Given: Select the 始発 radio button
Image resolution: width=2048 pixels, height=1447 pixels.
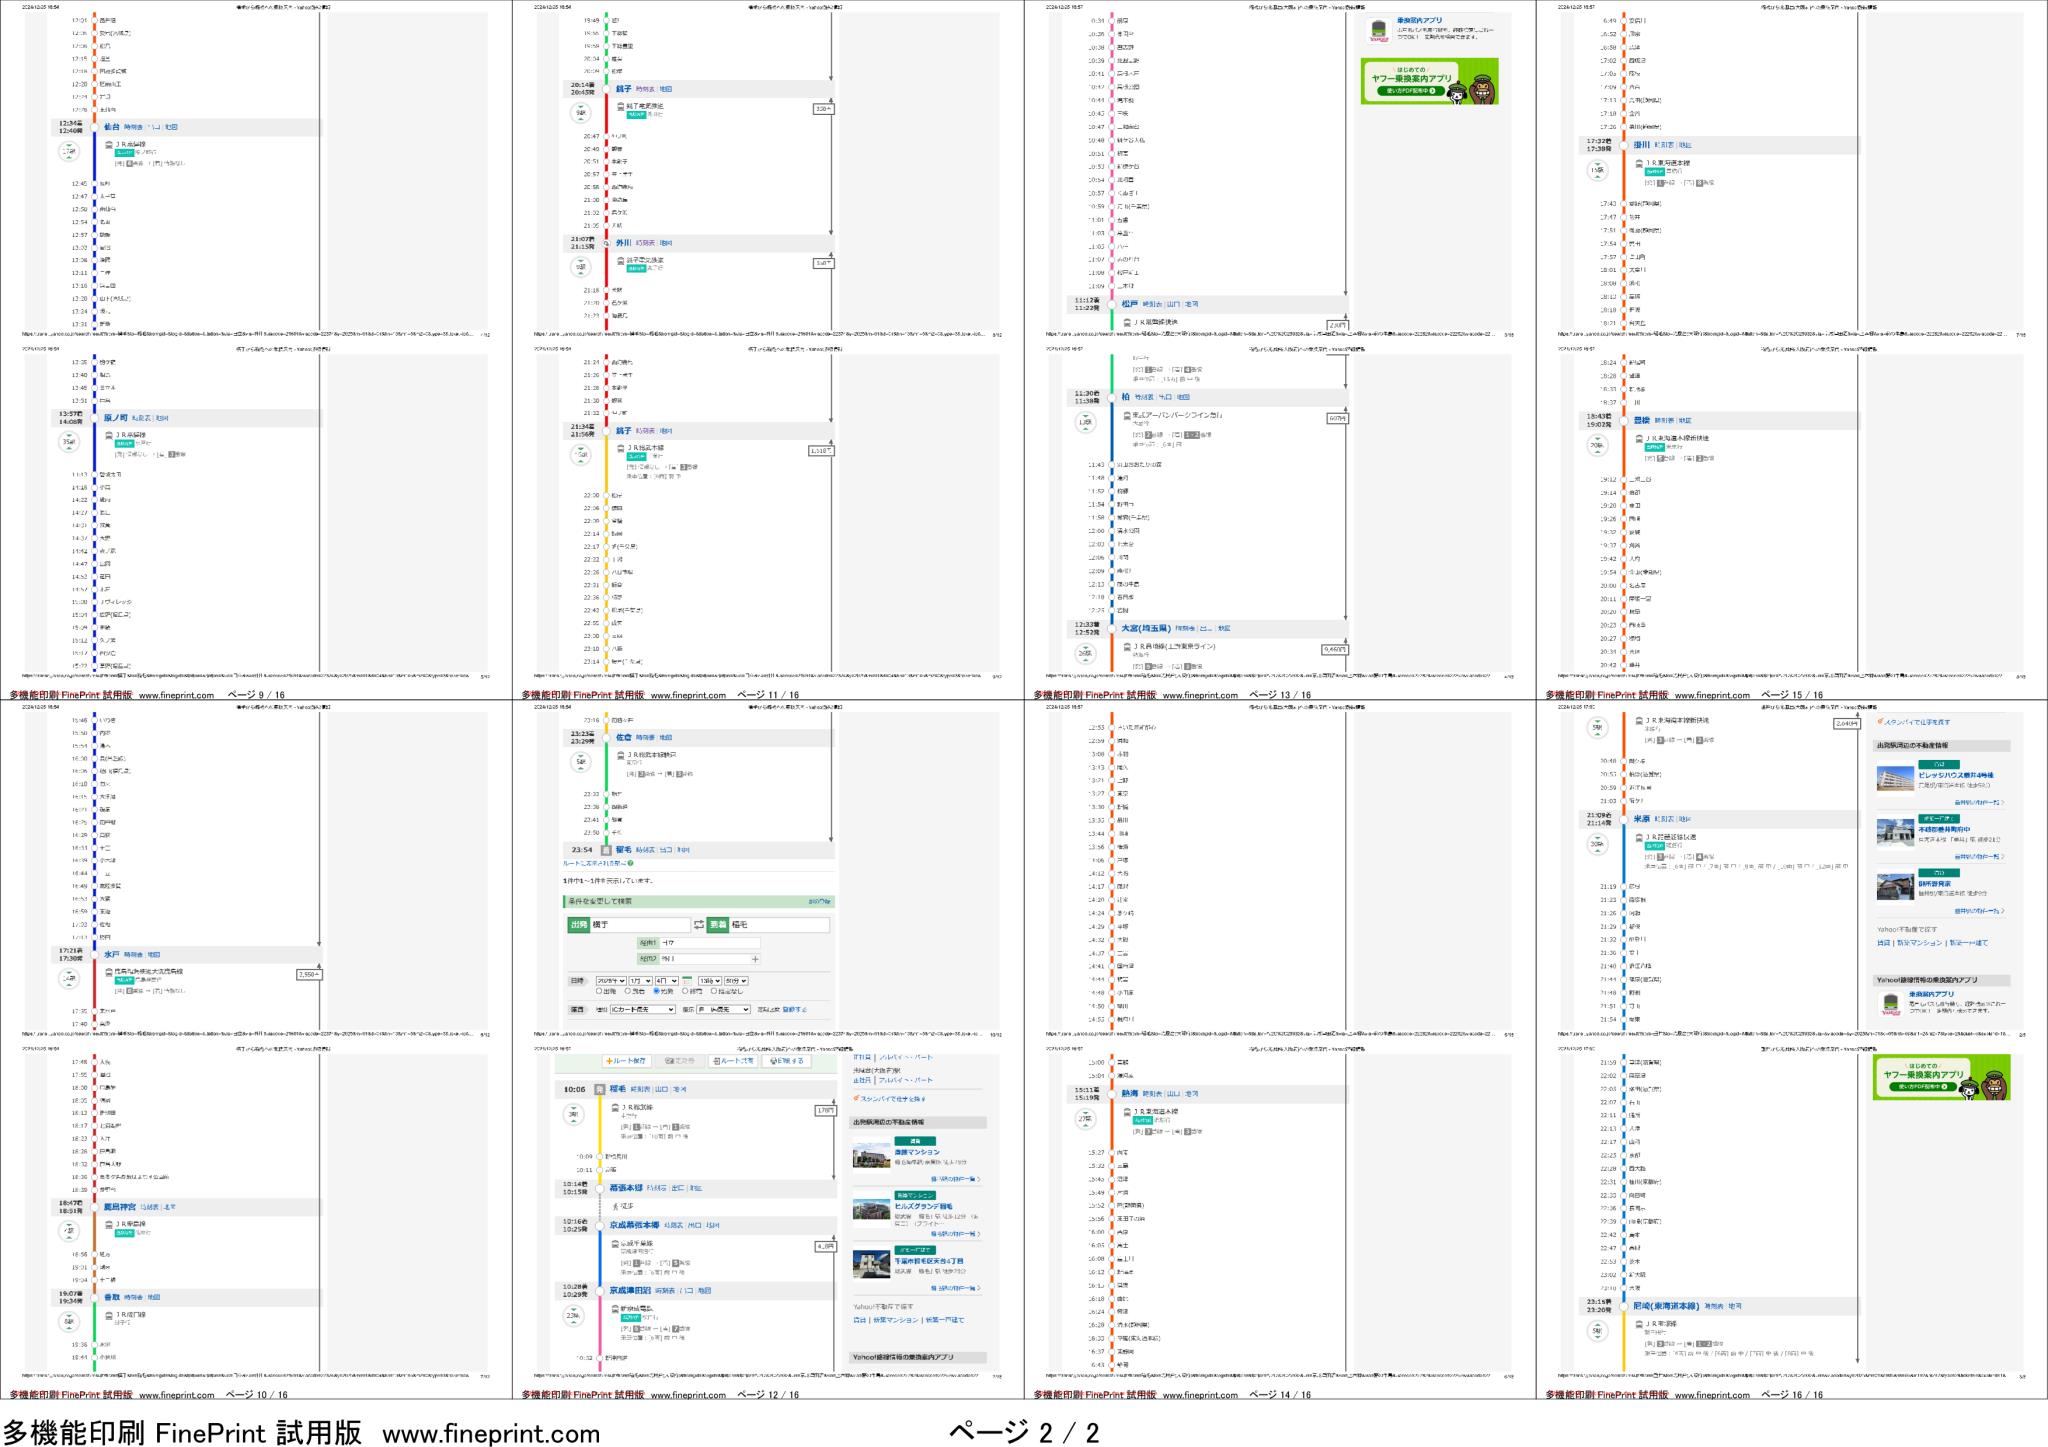Looking at the screenshot, I should coord(657,991).
